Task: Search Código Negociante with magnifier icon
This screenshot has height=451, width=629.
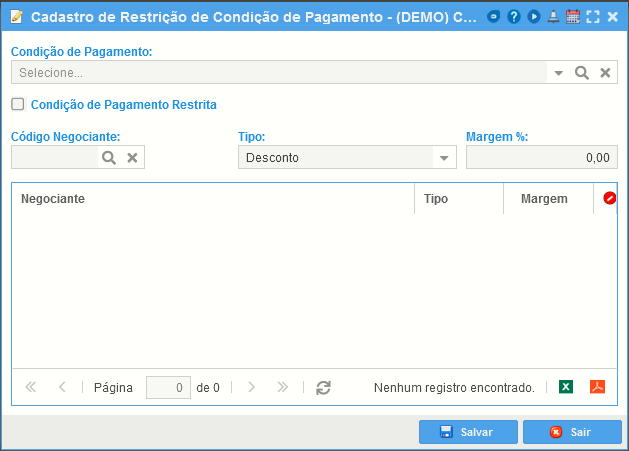Action: click(x=109, y=158)
